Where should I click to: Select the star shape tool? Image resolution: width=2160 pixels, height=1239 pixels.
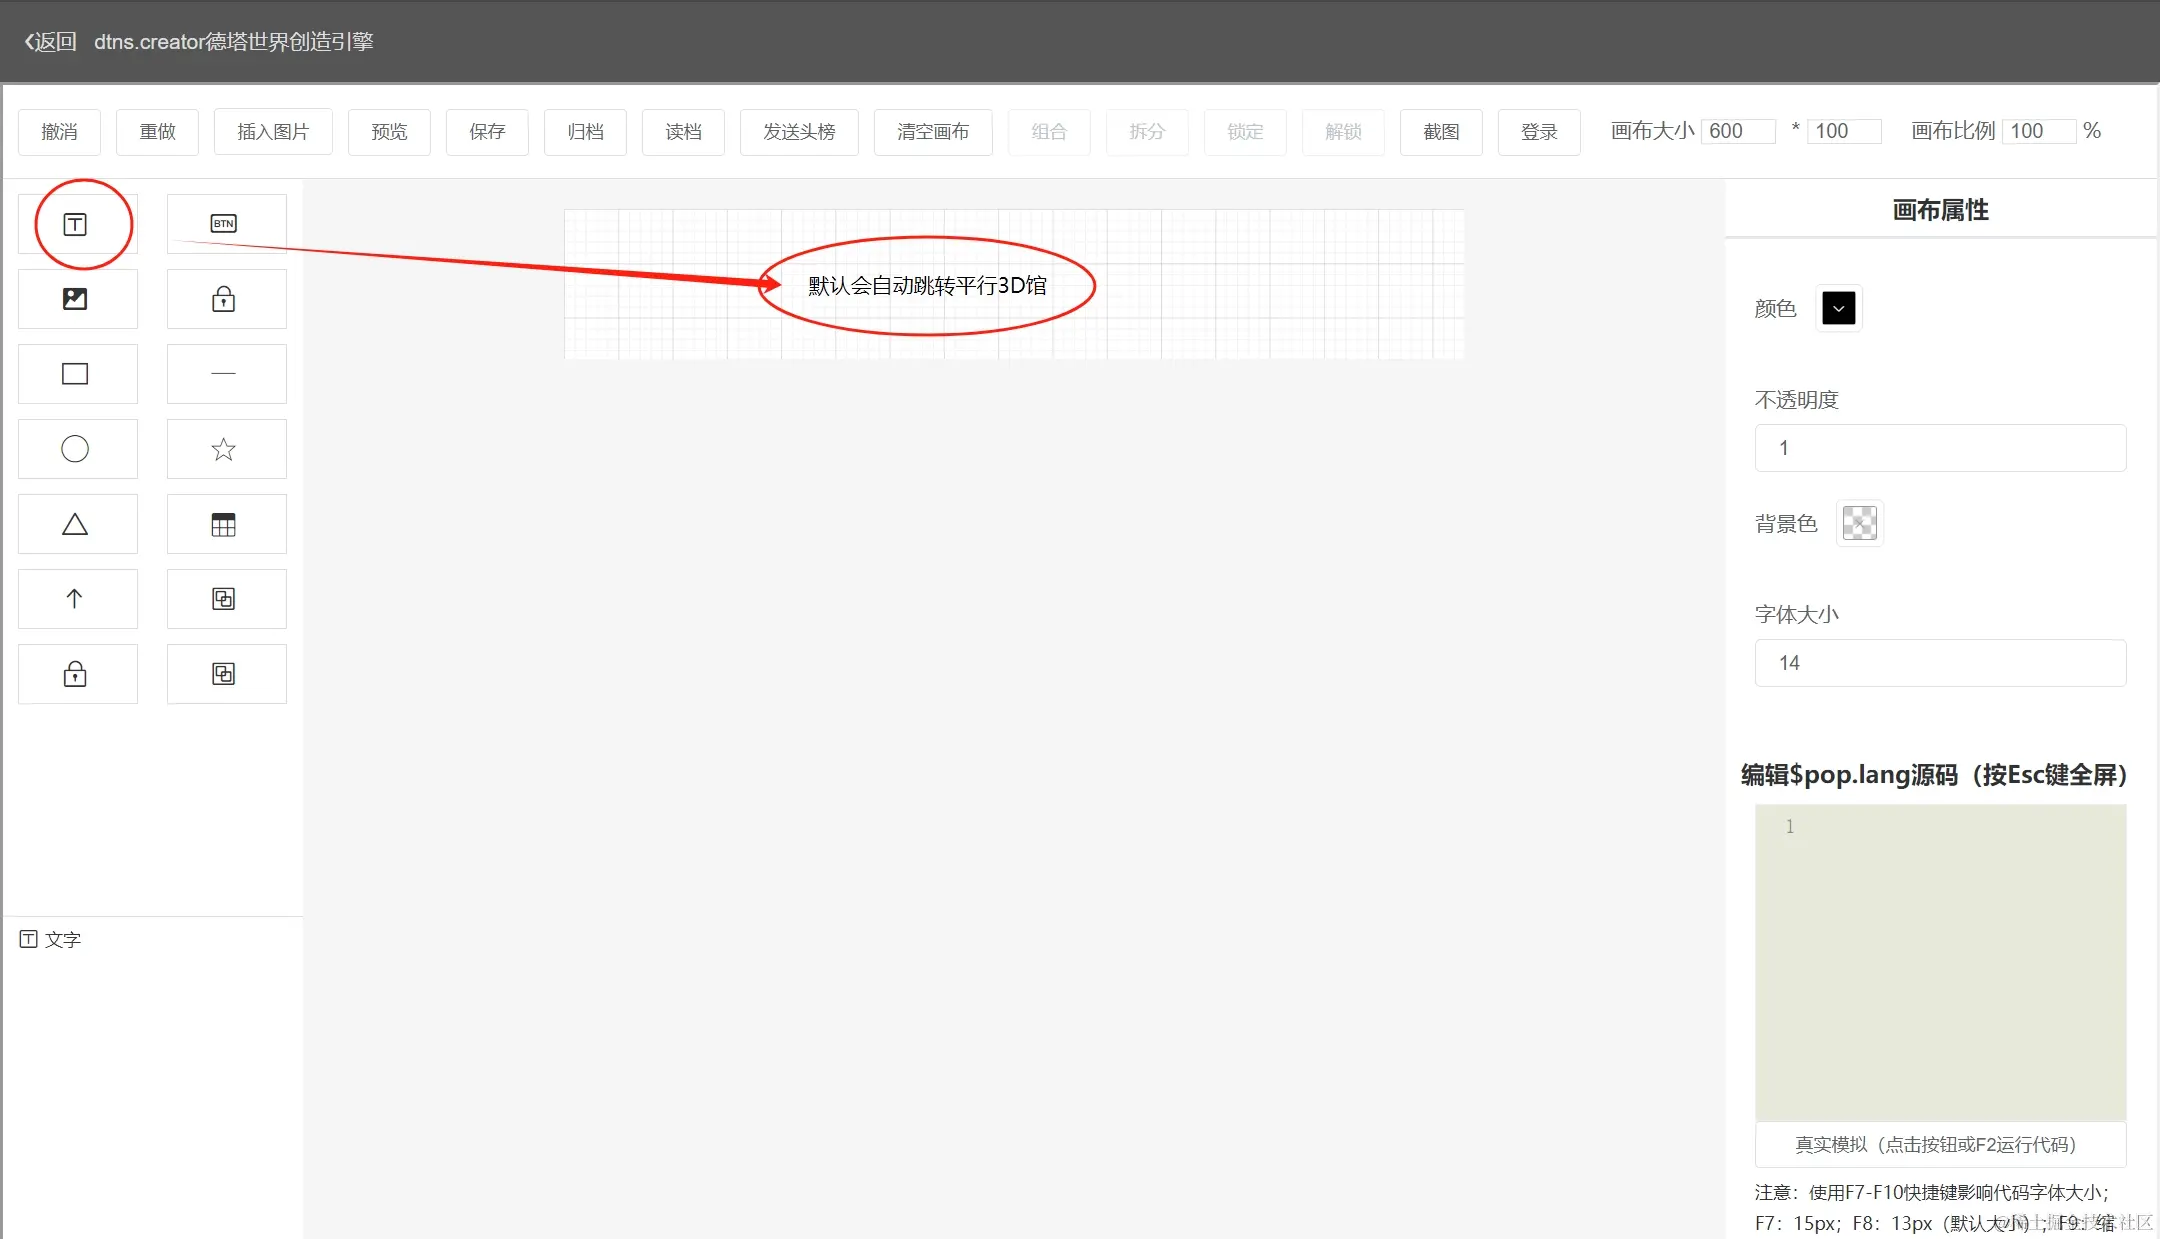[225, 449]
